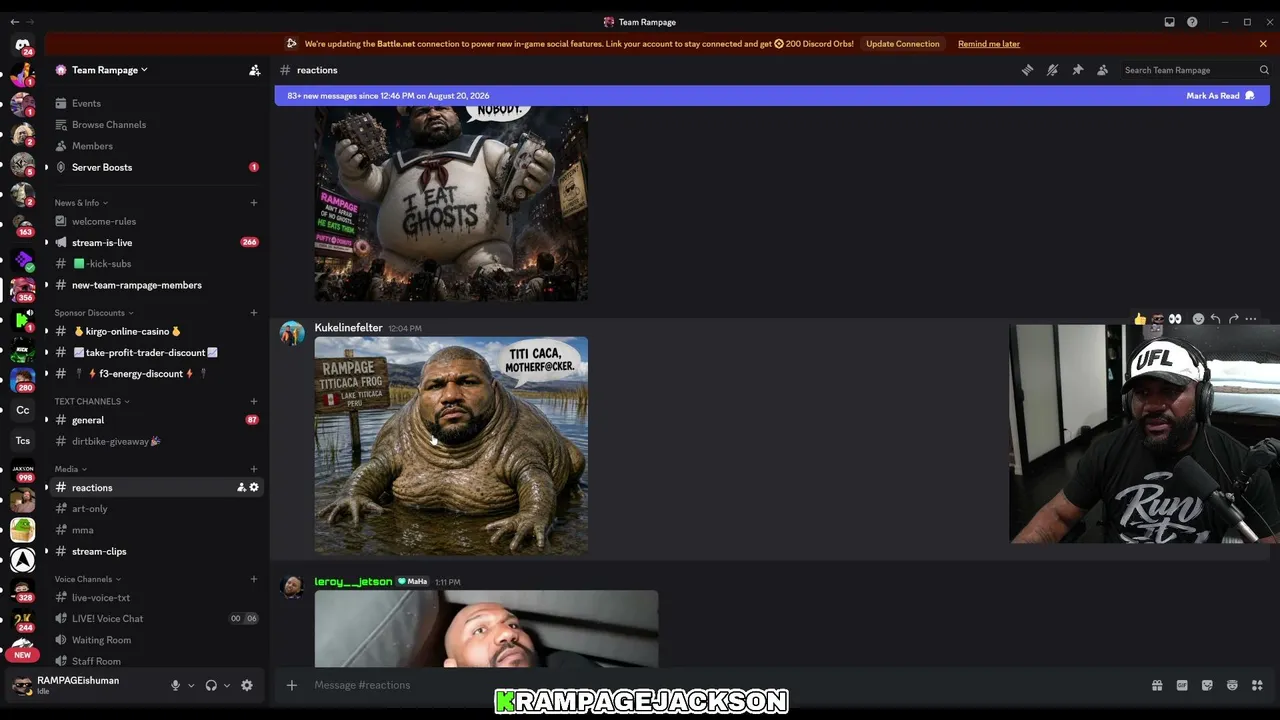Image resolution: width=1280 pixels, height=720 pixels.
Task: Open the apps launcher in message bar
Action: (x=1257, y=685)
